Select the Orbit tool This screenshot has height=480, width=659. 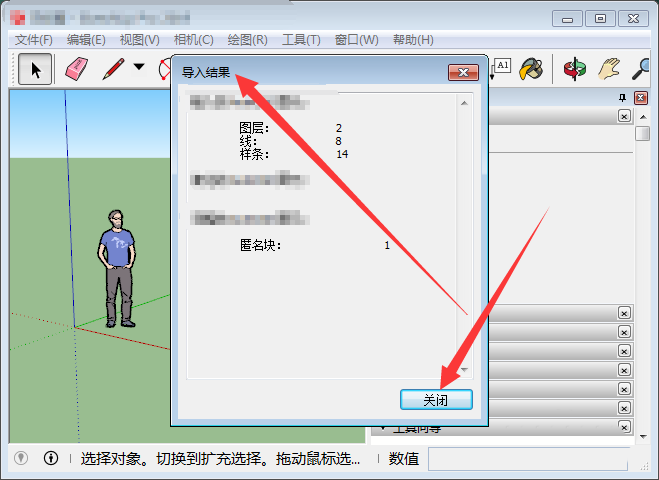[x=575, y=69]
